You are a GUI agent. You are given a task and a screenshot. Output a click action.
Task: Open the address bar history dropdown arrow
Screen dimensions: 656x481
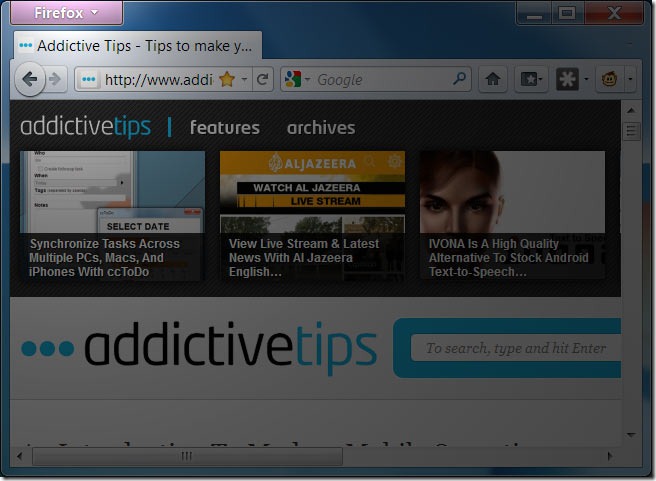point(244,79)
